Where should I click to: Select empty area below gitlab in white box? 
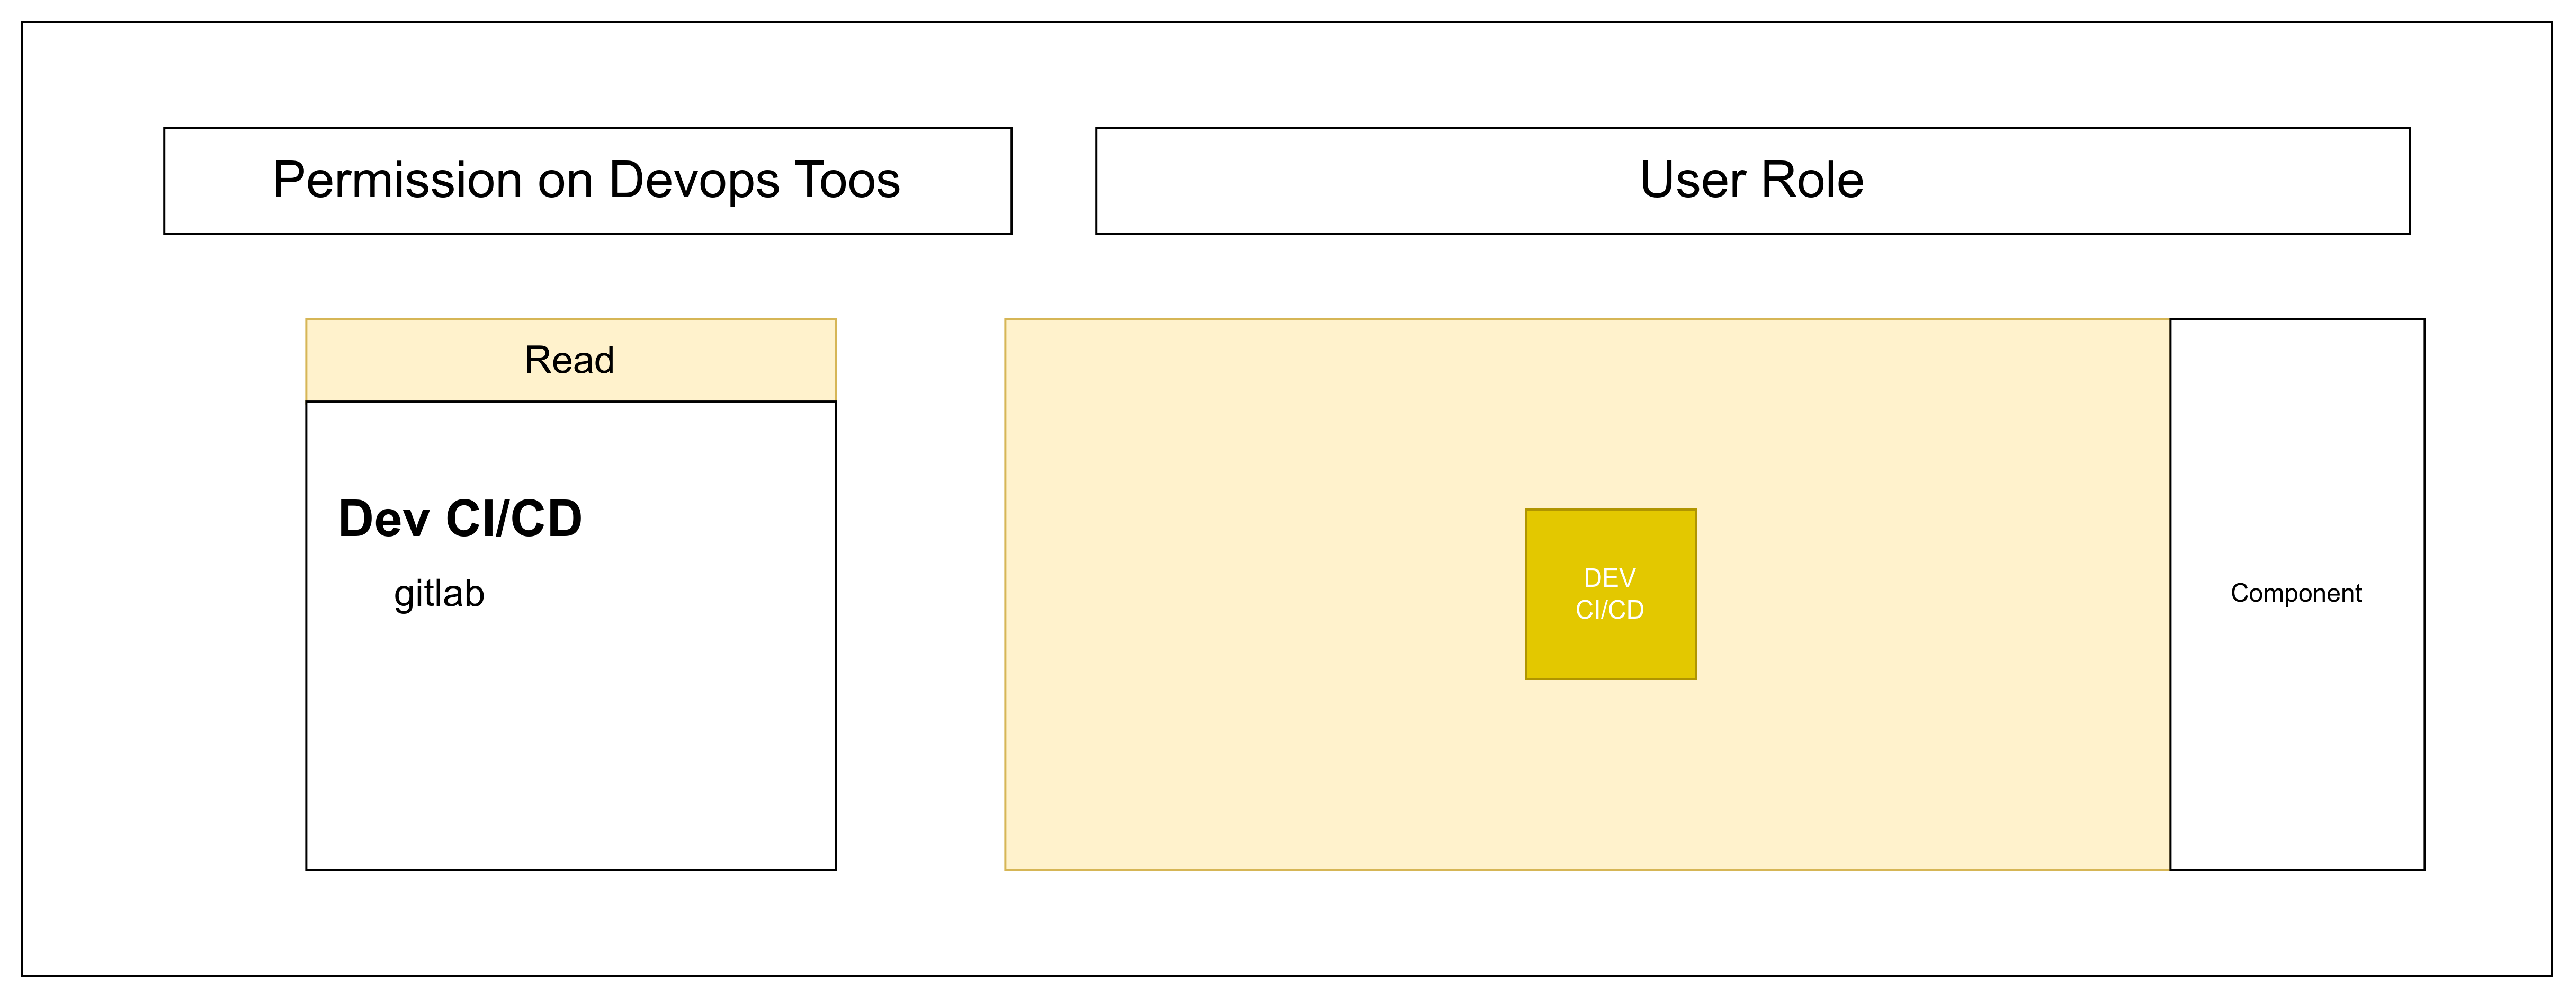pos(571,750)
